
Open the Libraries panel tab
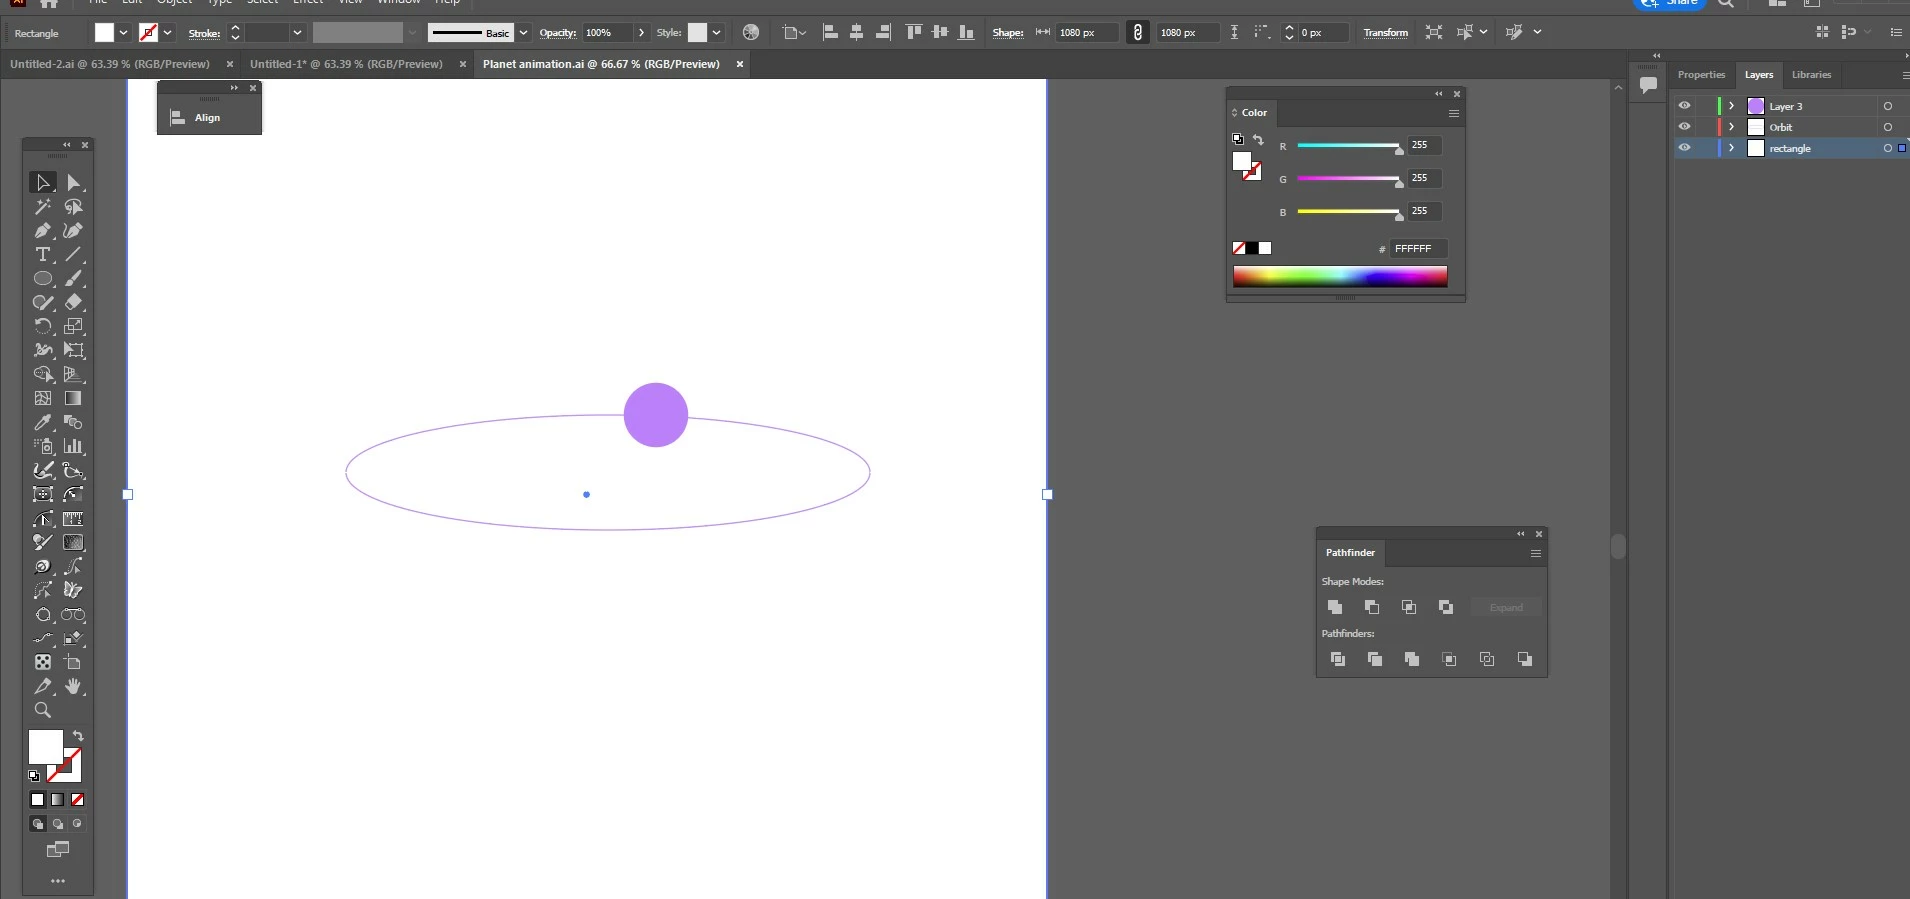click(x=1811, y=75)
